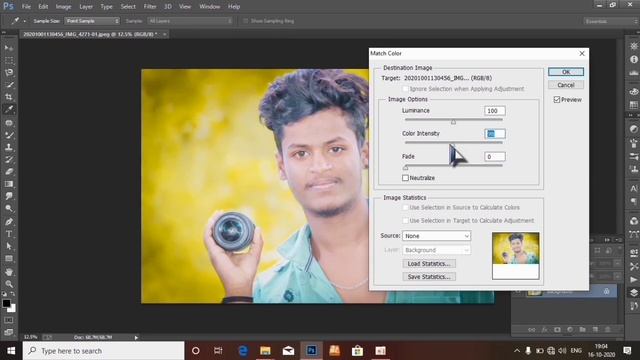This screenshot has width=640, height=360.
Task: Select the Crop tool
Action: tap(9, 97)
